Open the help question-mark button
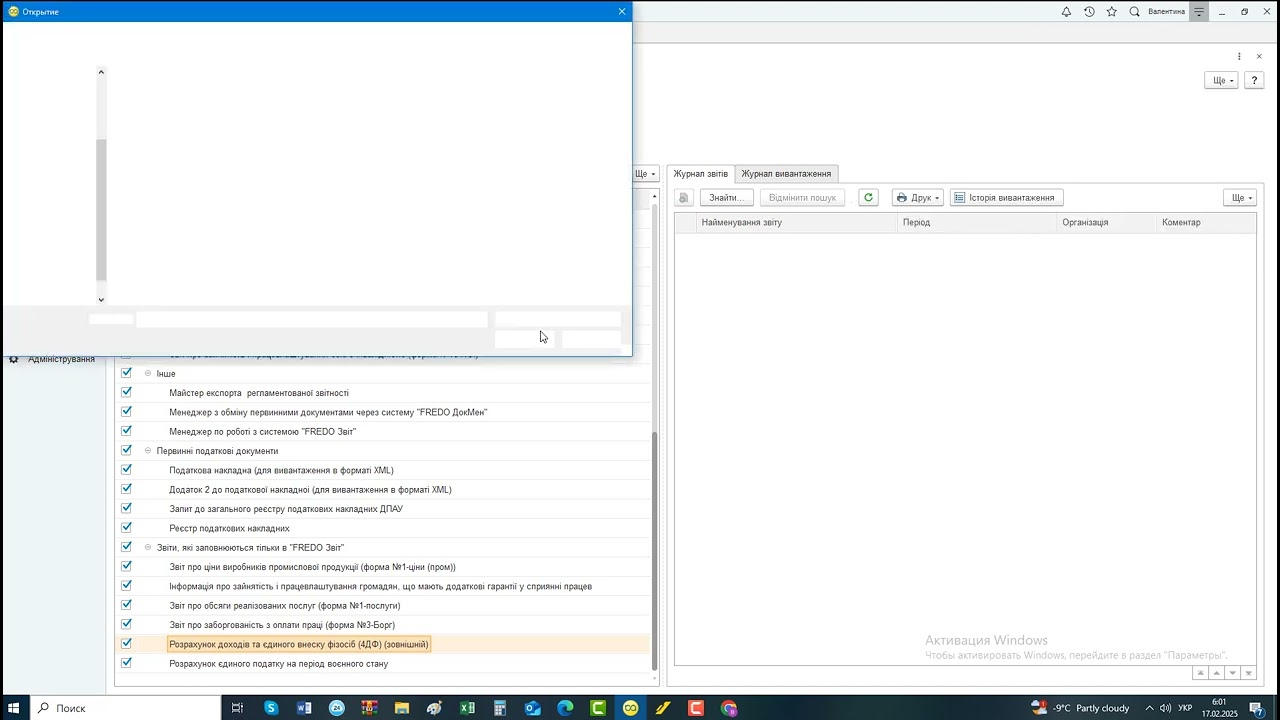The width and height of the screenshot is (1280, 720). point(1253,80)
